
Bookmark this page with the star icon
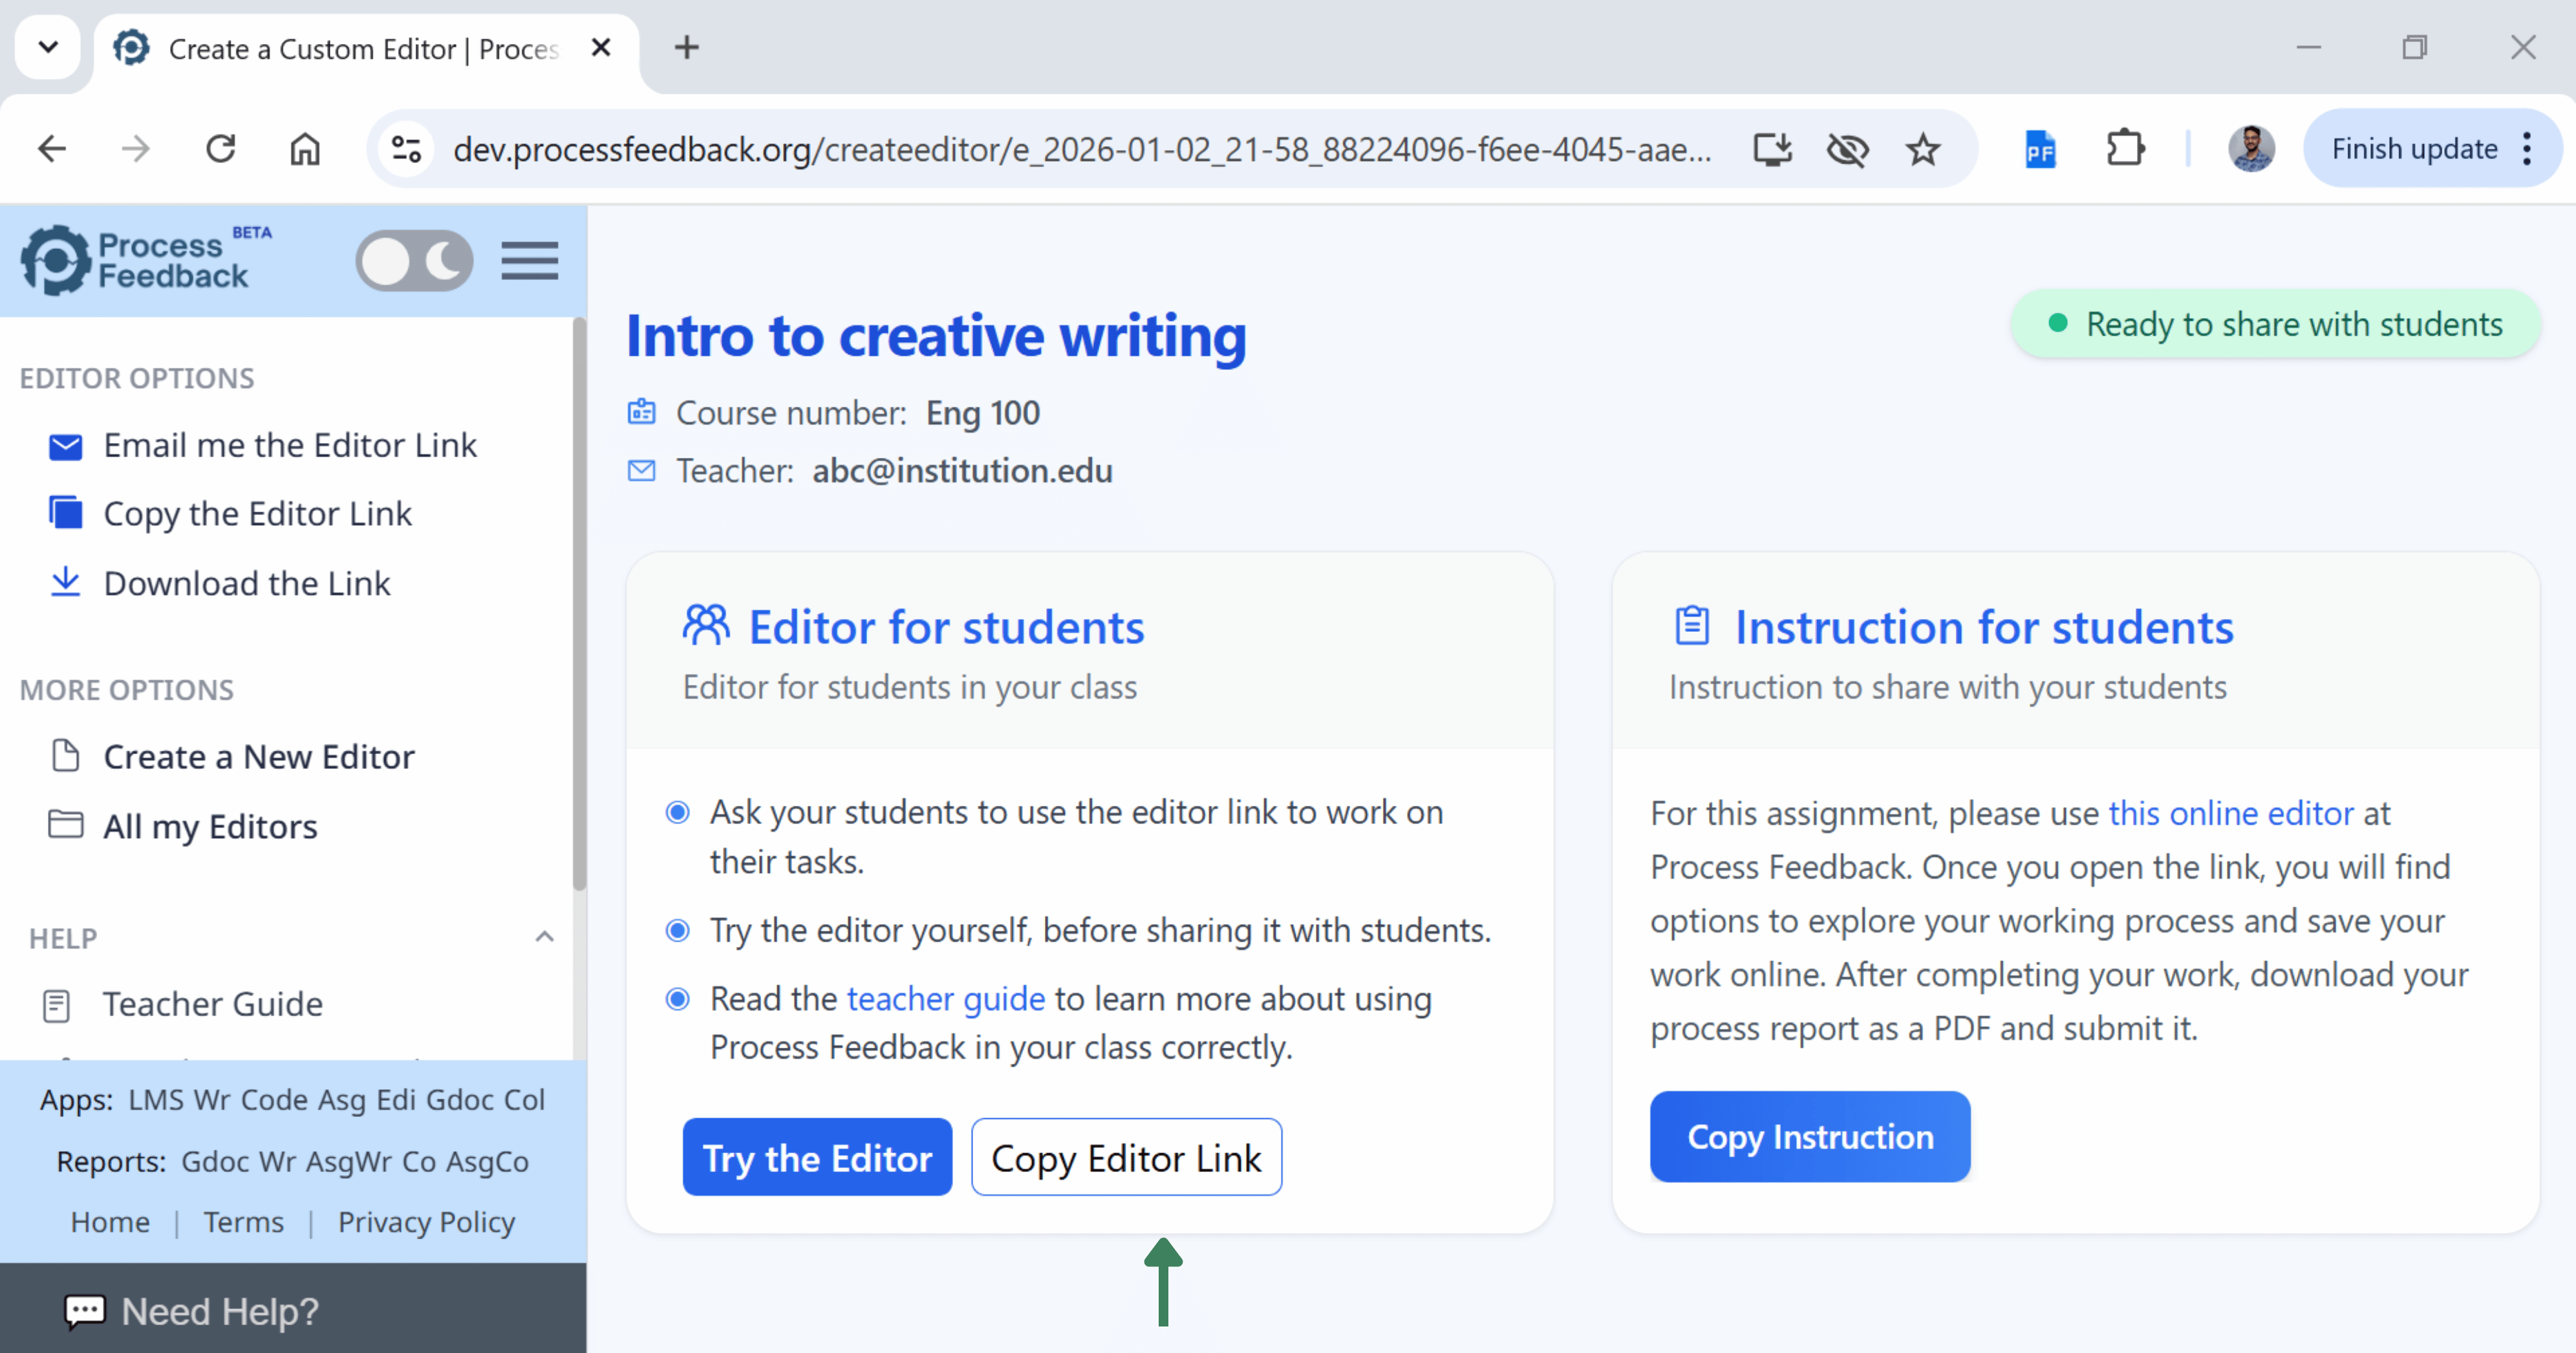click(1922, 150)
